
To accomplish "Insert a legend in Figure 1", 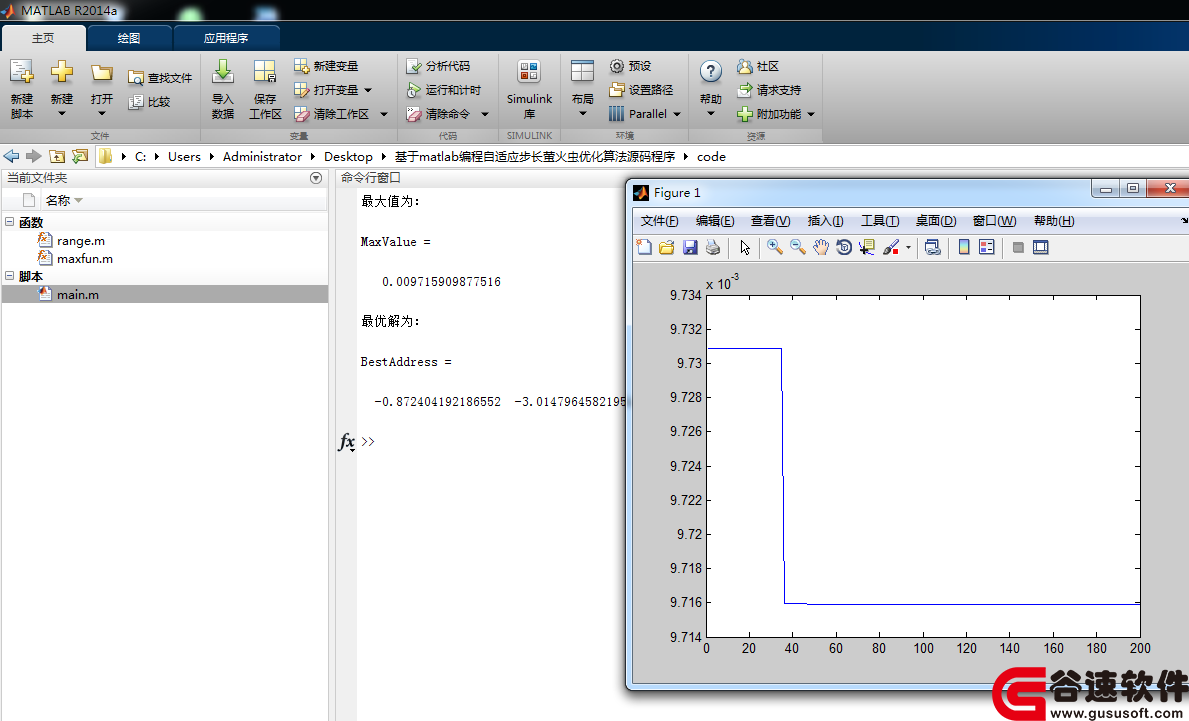I will click(x=987, y=247).
